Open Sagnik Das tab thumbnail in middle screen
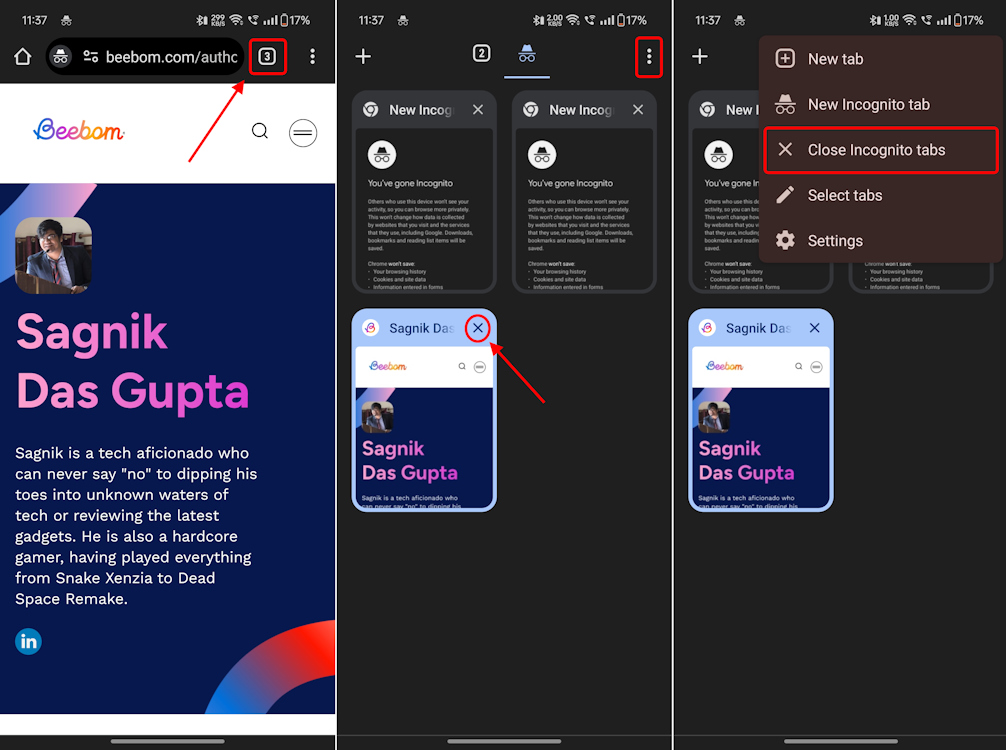The height and width of the screenshot is (750, 1006). point(424,427)
